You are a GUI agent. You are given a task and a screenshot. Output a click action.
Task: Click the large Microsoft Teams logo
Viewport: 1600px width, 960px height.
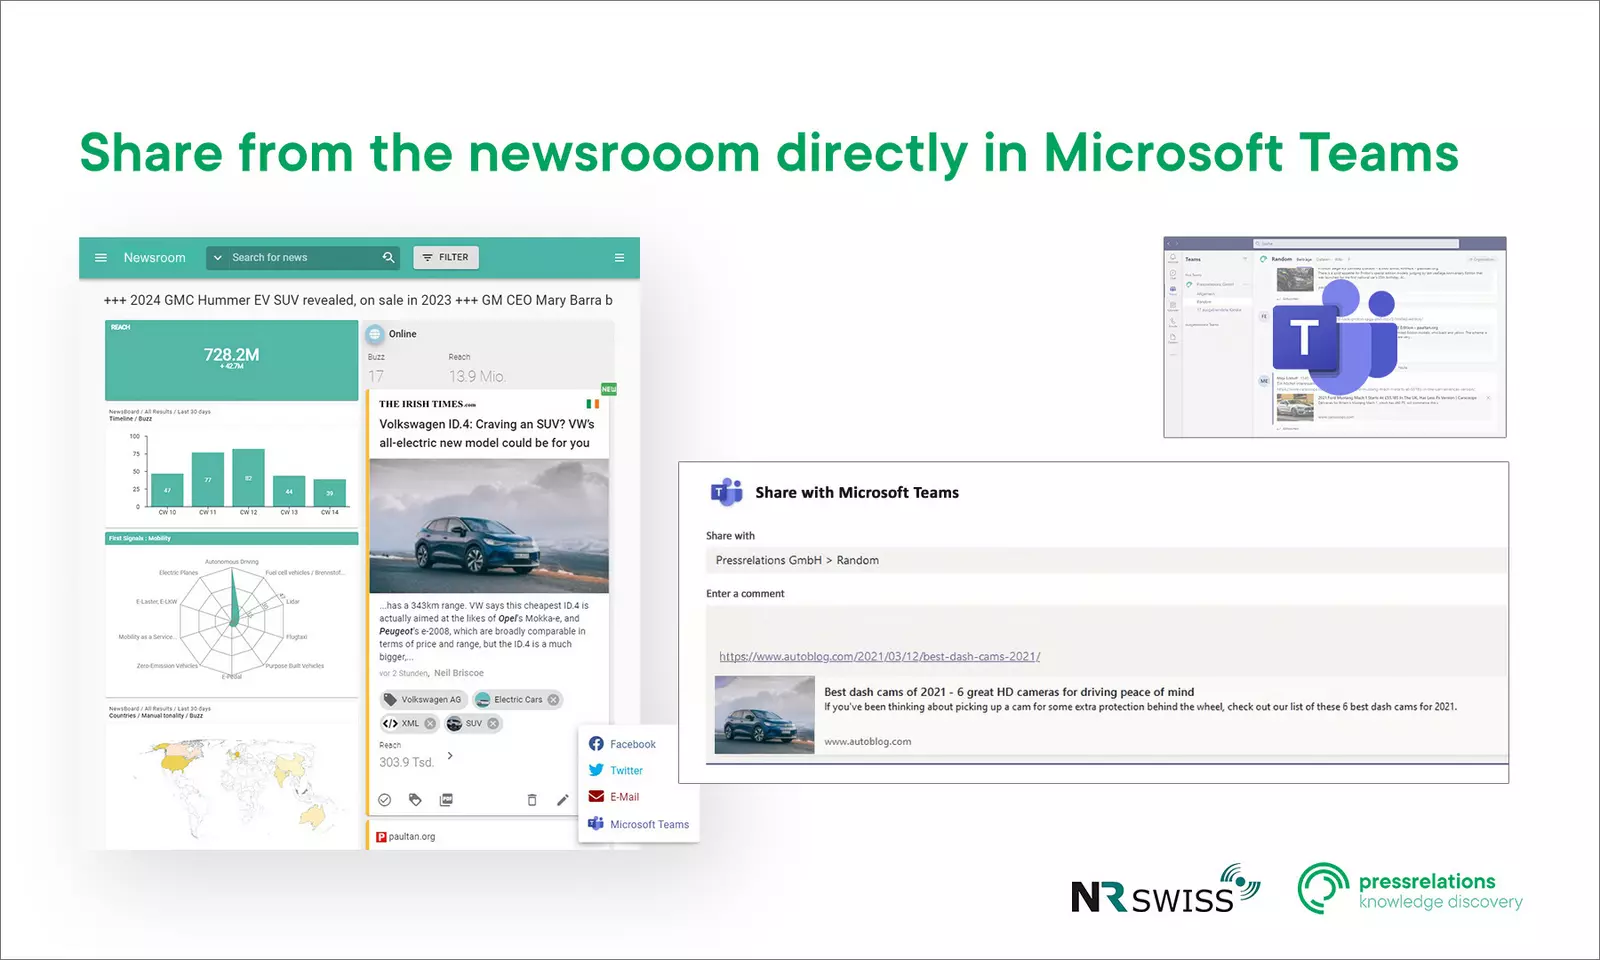pos(1335,337)
